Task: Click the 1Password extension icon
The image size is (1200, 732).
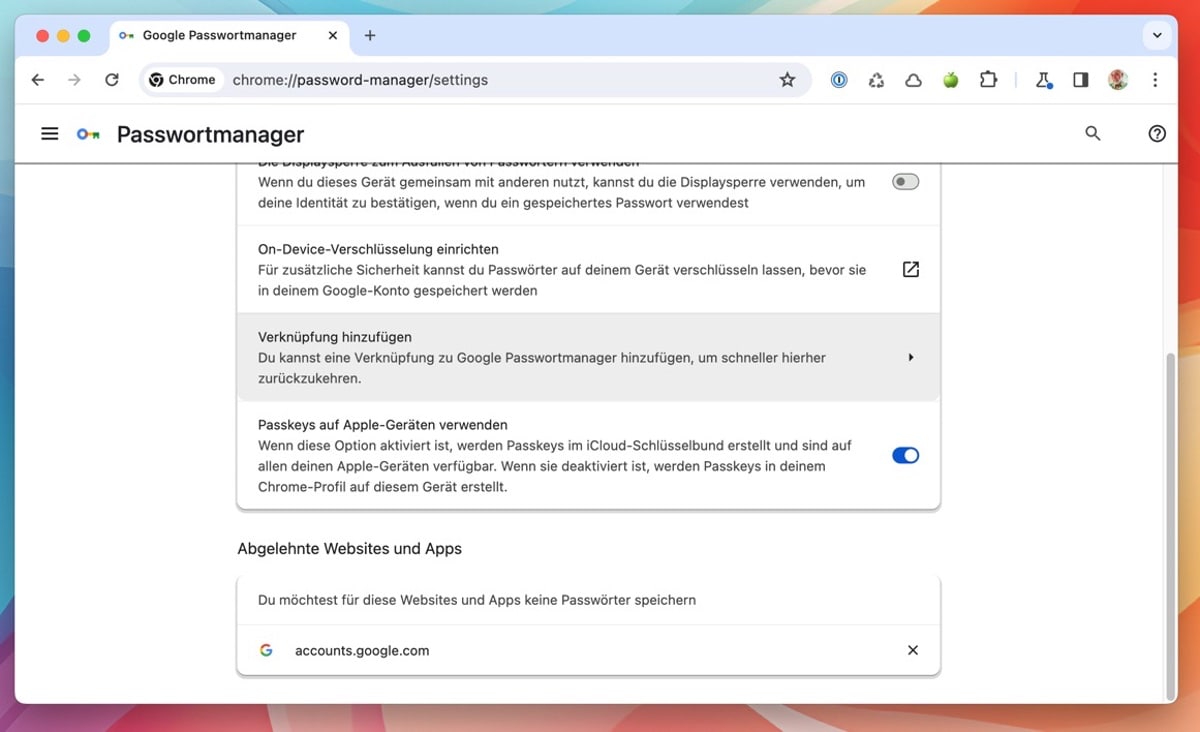Action: click(839, 80)
